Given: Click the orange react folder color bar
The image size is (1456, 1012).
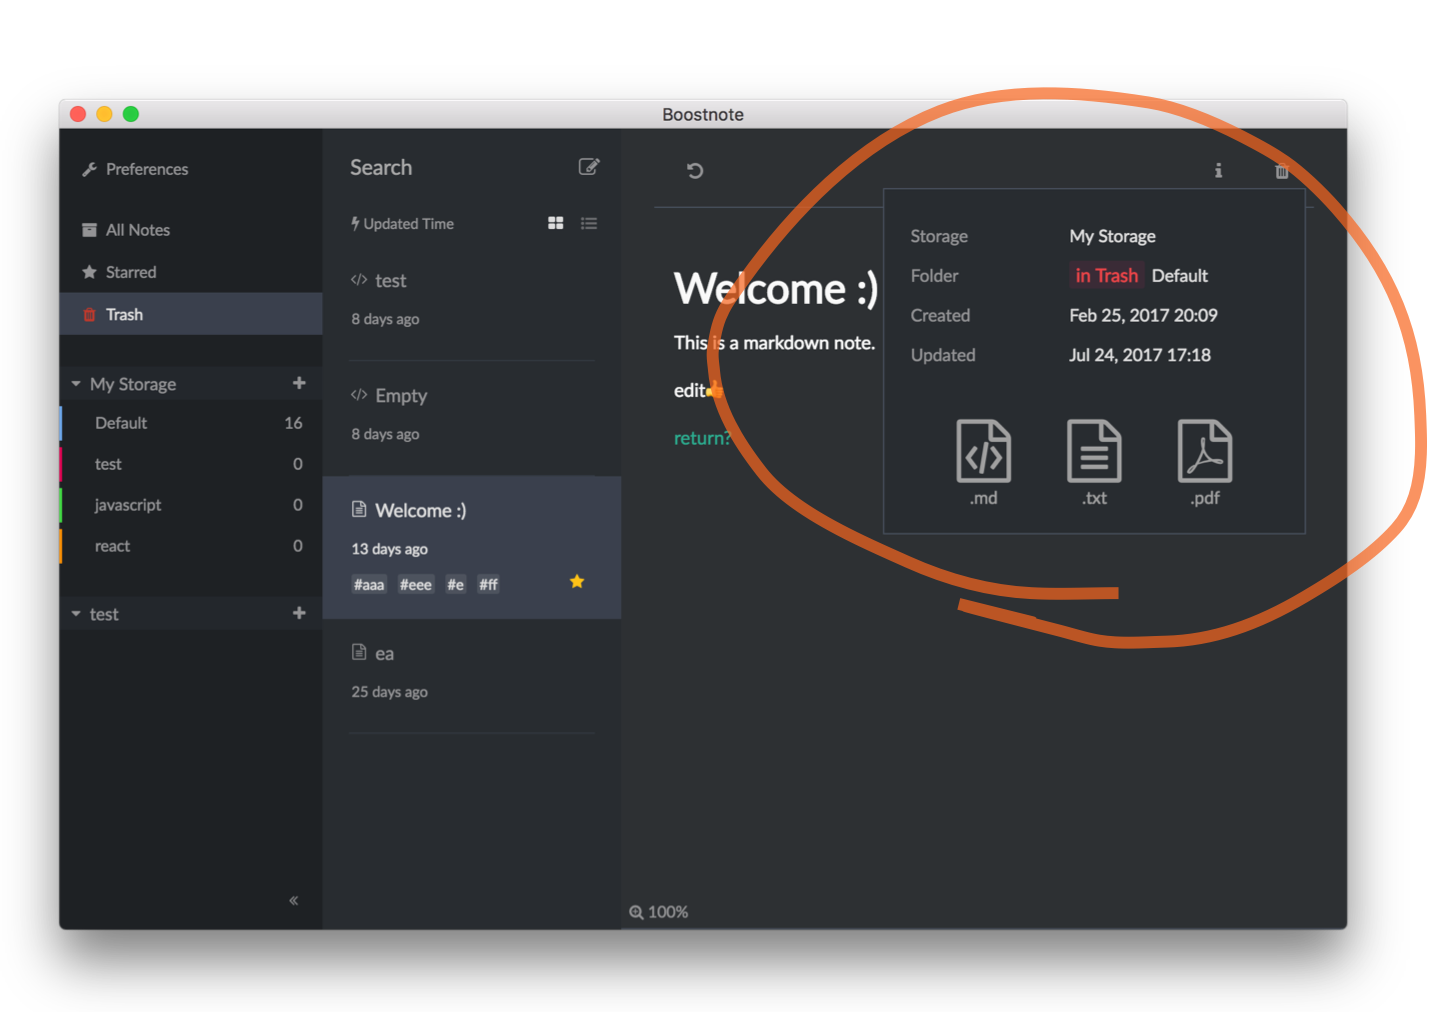Looking at the screenshot, I should [x=62, y=546].
